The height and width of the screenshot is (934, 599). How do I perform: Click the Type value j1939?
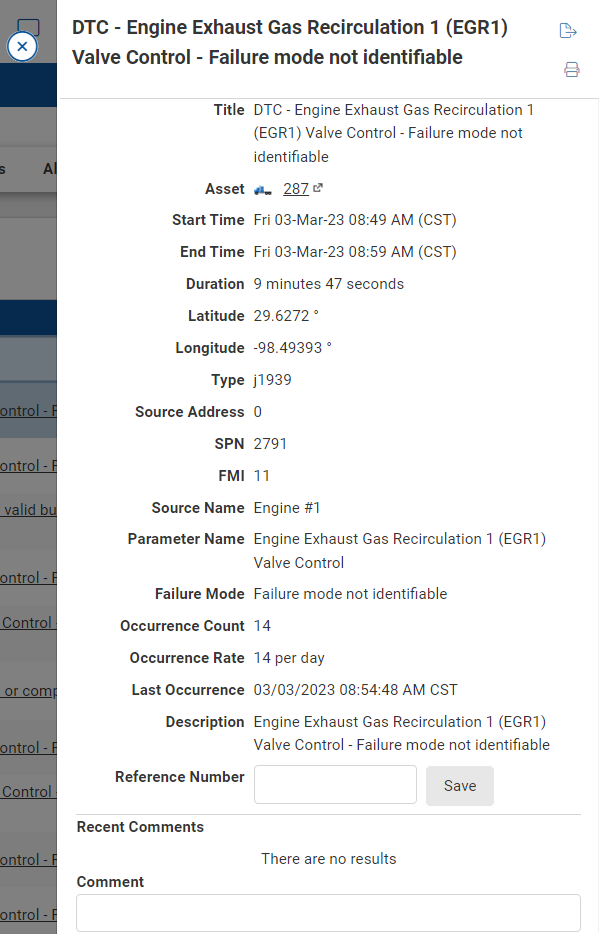click(x=272, y=379)
